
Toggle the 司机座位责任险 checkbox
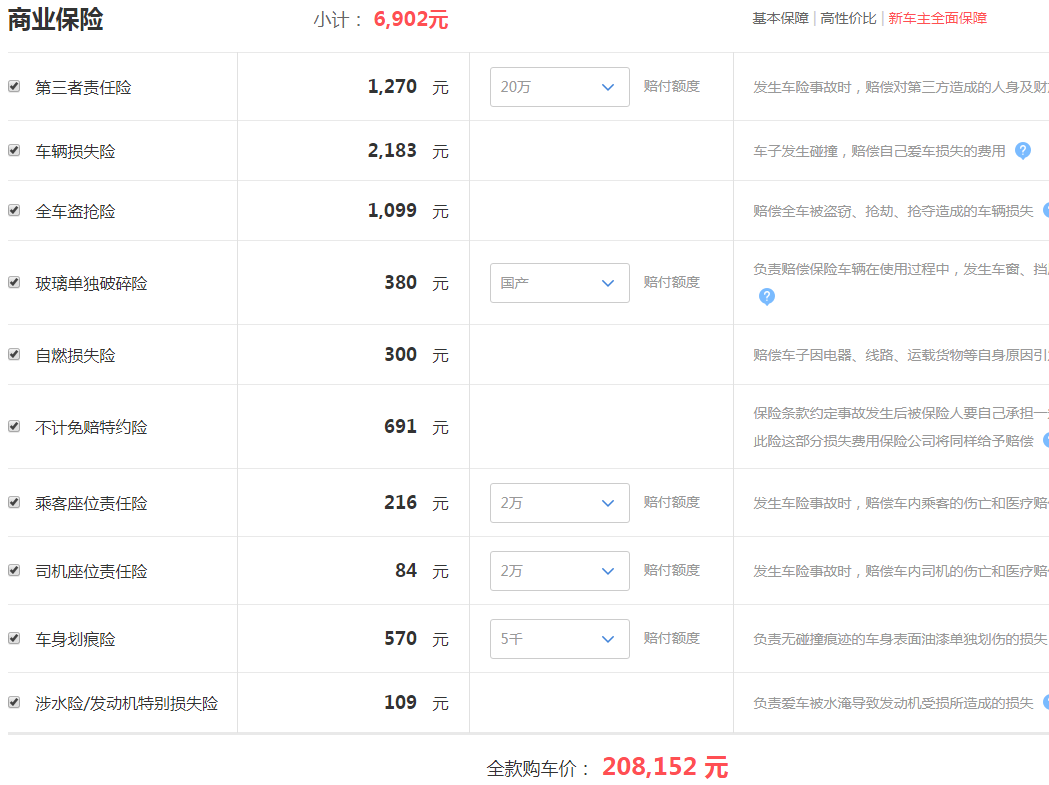pos(14,570)
